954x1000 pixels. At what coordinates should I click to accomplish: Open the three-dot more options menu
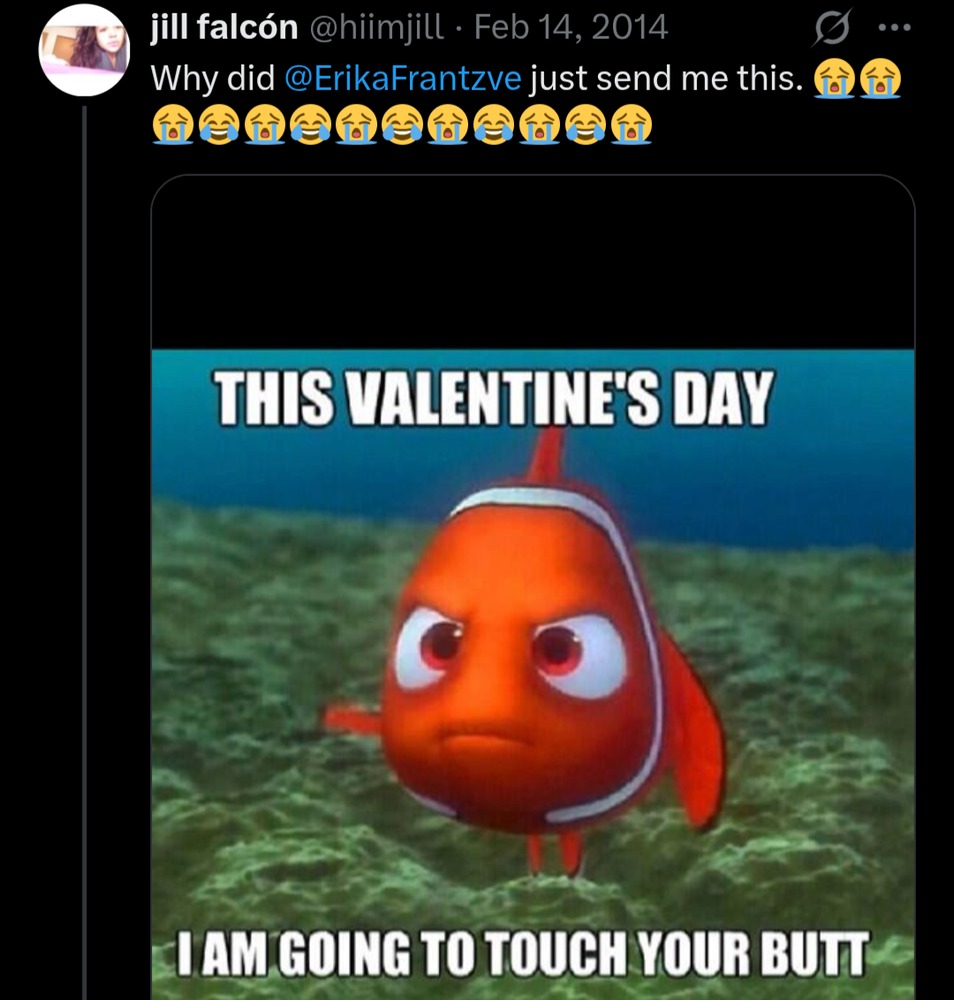pyautogui.click(x=893, y=28)
